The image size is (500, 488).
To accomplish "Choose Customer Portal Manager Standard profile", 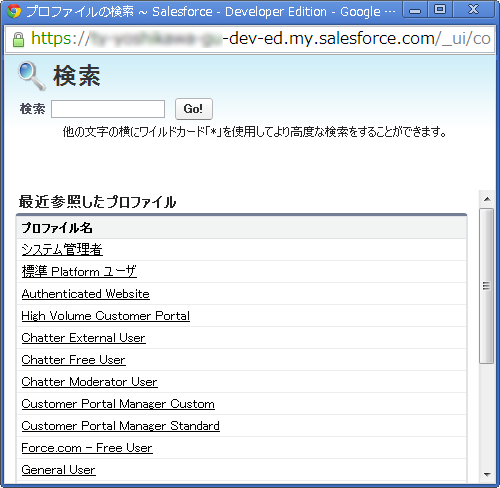I will click(120, 426).
